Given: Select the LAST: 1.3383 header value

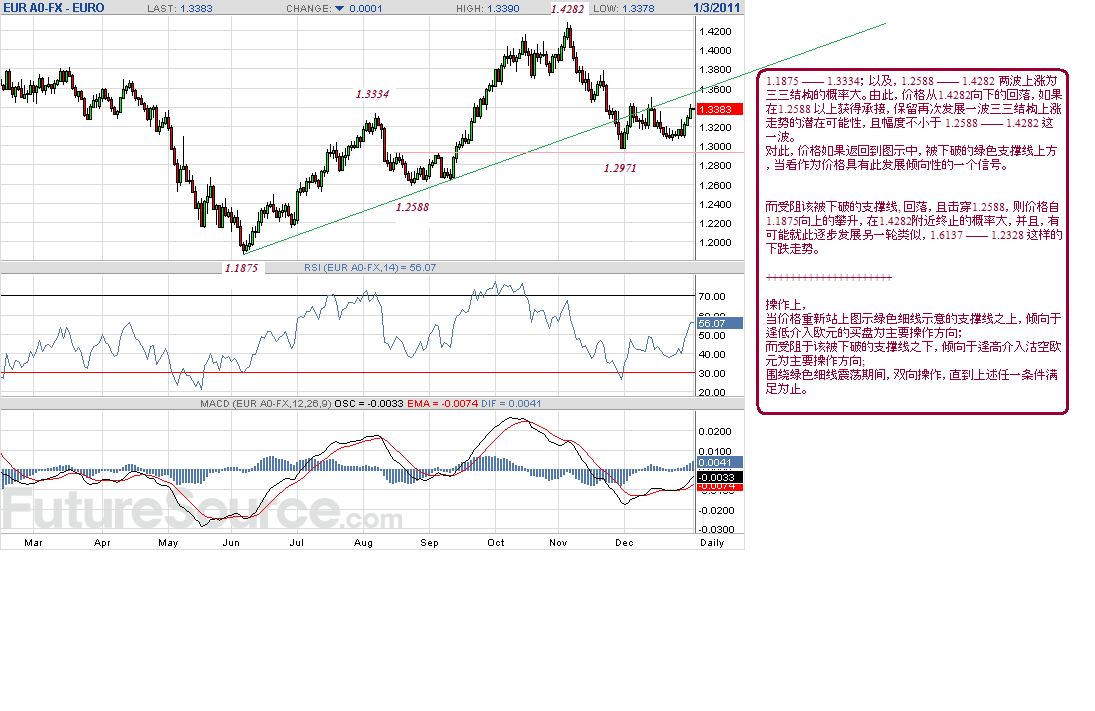Looking at the screenshot, I should pos(179,8).
